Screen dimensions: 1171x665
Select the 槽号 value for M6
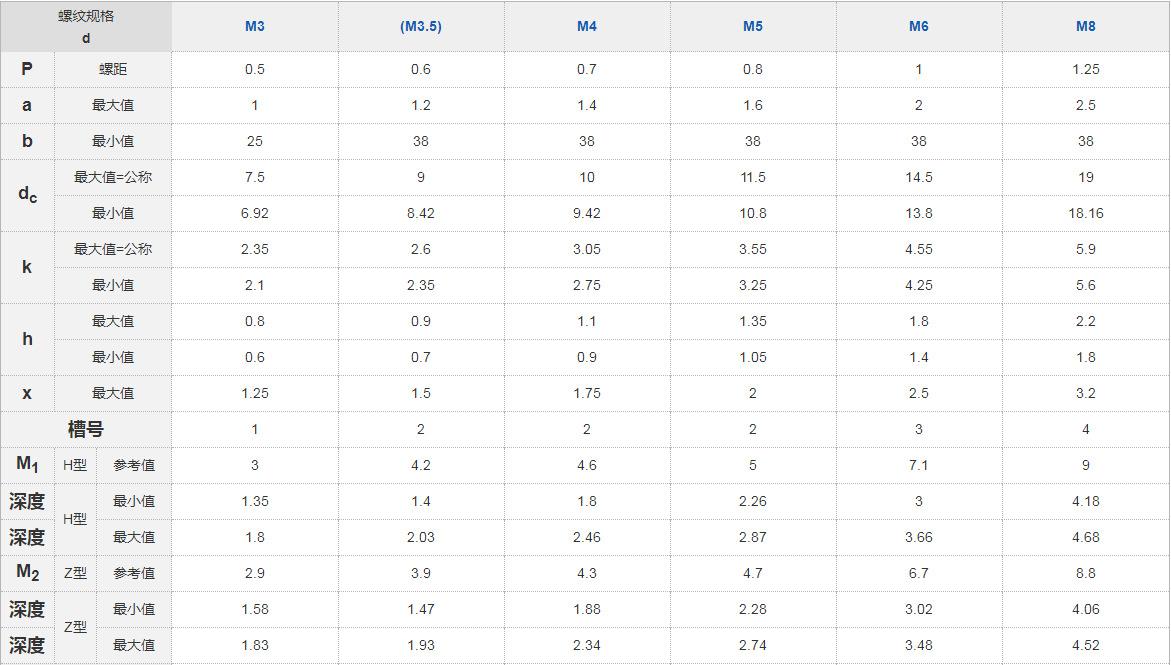click(919, 429)
